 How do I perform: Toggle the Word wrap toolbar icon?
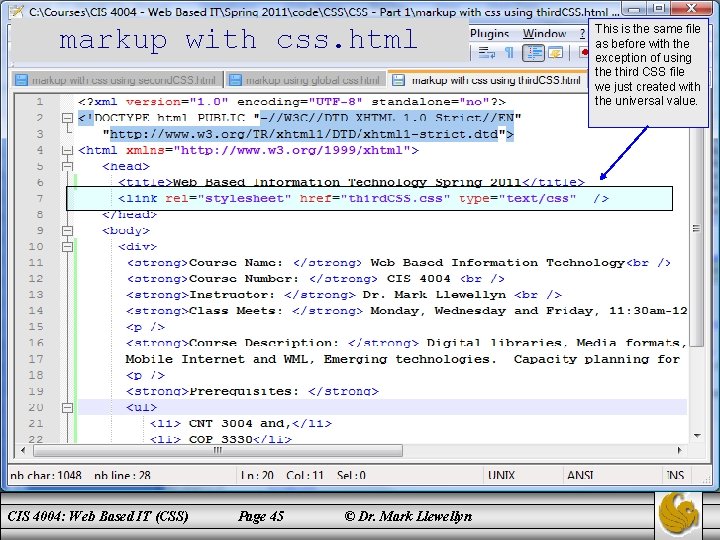pyautogui.click(x=487, y=53)
